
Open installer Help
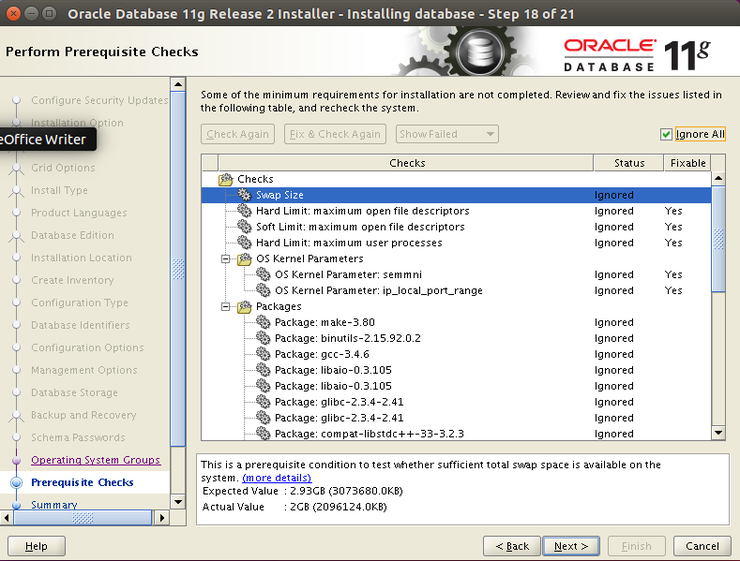point(36,546)
